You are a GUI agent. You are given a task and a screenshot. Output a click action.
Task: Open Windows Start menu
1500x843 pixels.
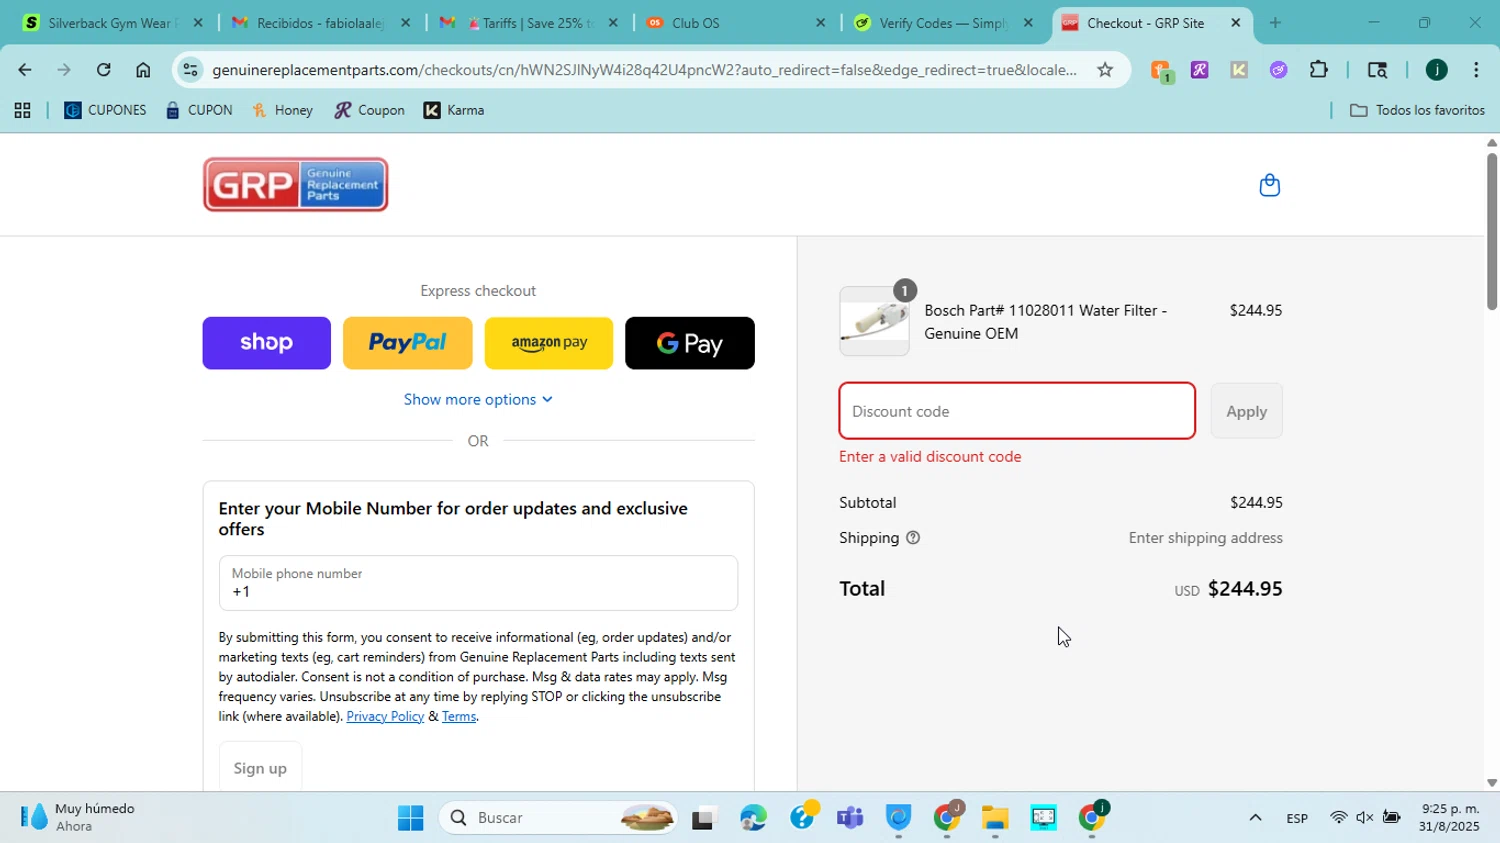tap(410, 818)
